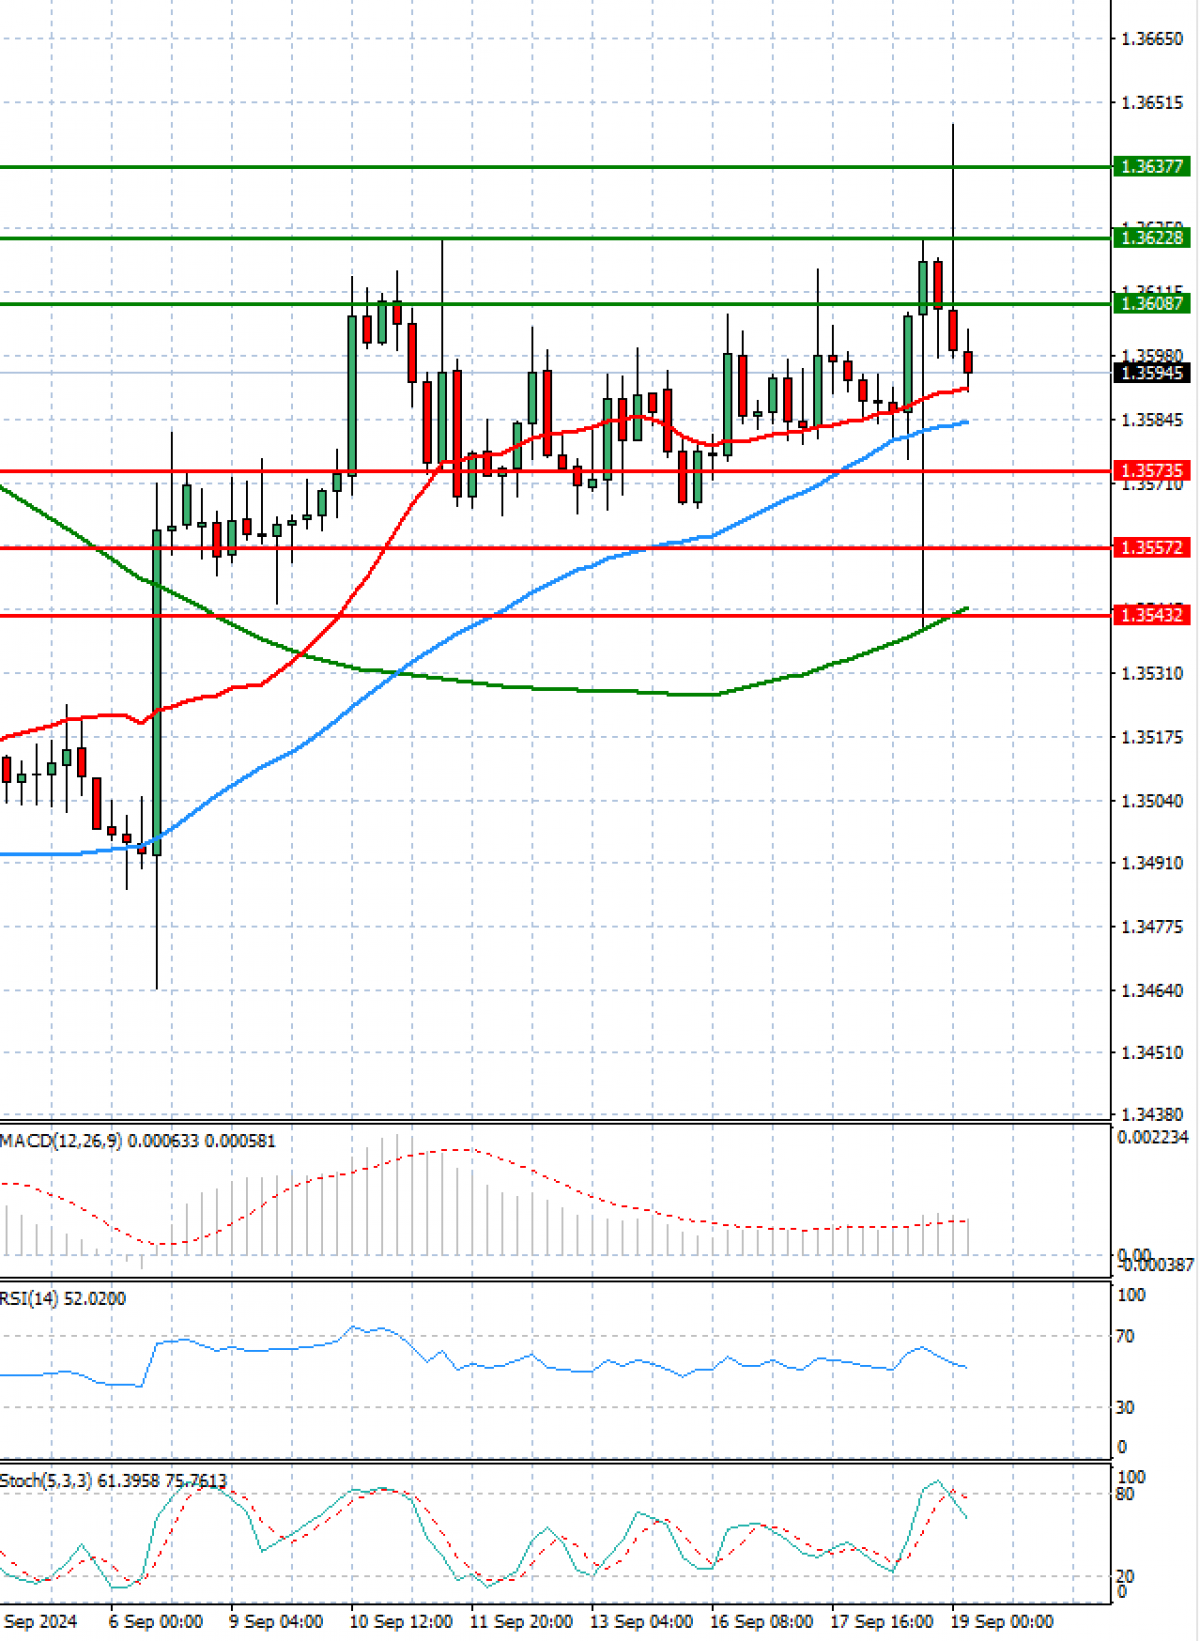The height and width of the screenshot is (1641, 1200).
Task: Click the 19 Sep 00:00 date label
Action: pos(1001,1622)
